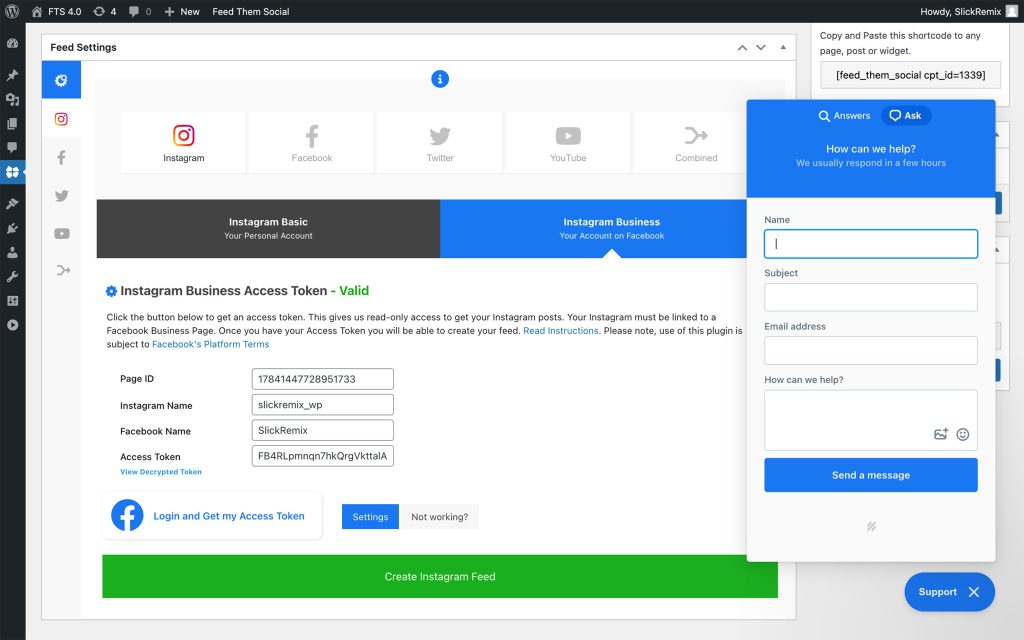
Task: Open the Posts pin icon in sidebar
Action: [12, 75]
